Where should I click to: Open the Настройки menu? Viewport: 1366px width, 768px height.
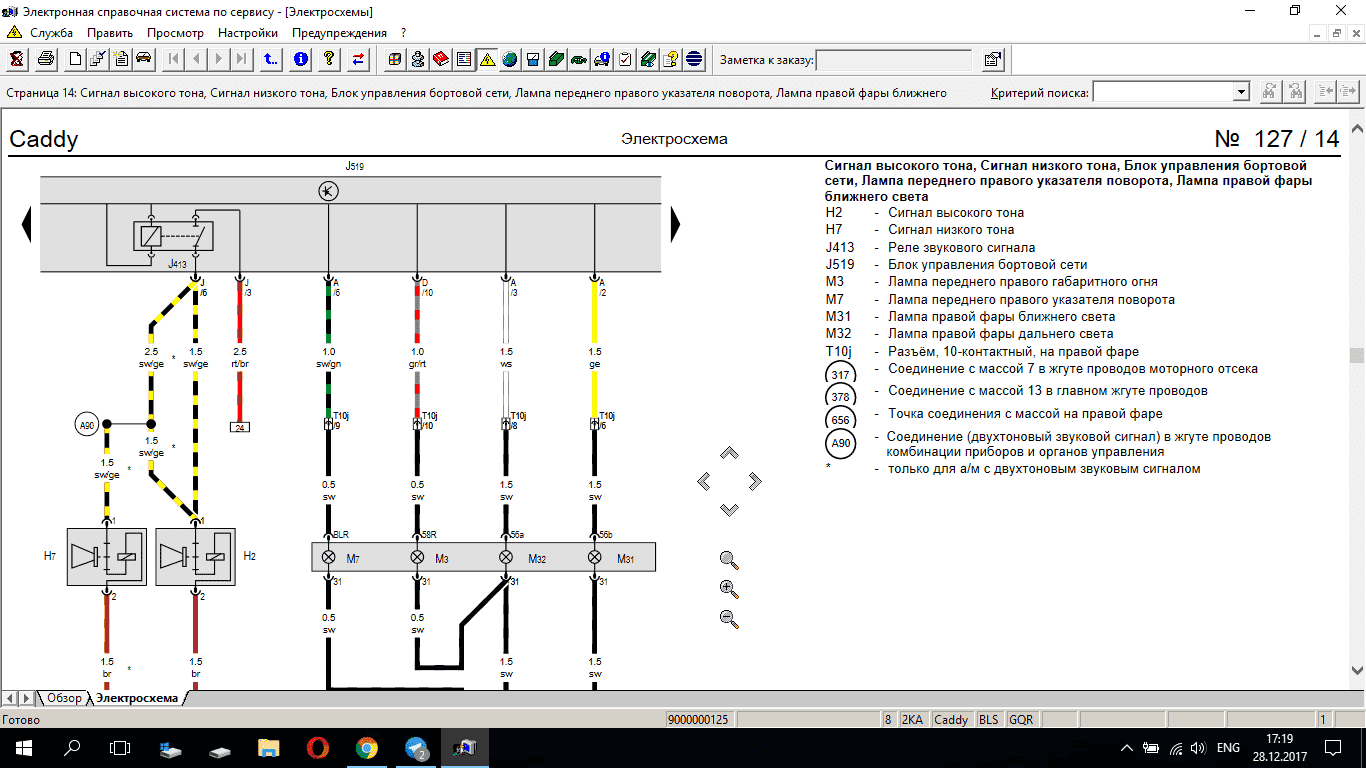pos(247,33)
